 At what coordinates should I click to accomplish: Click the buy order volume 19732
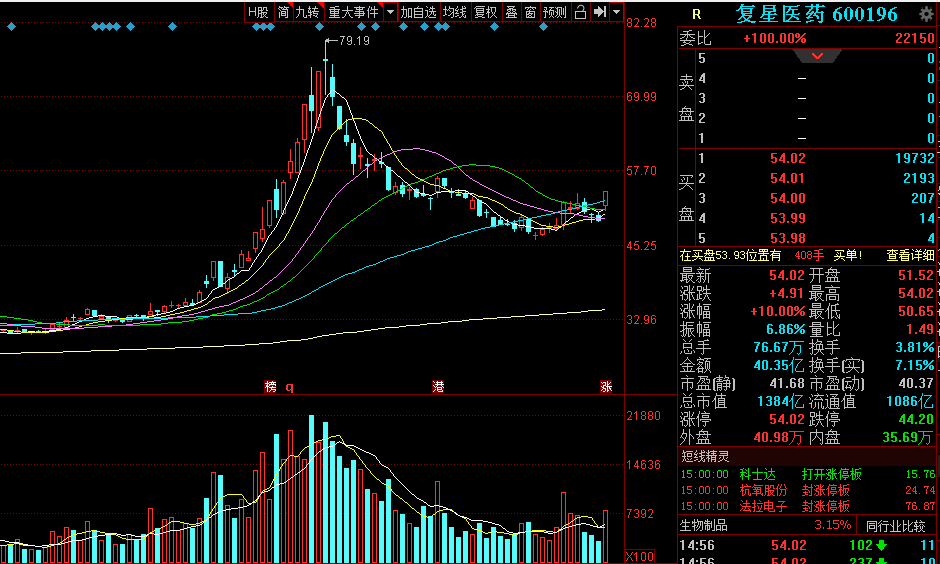(914, 159)
